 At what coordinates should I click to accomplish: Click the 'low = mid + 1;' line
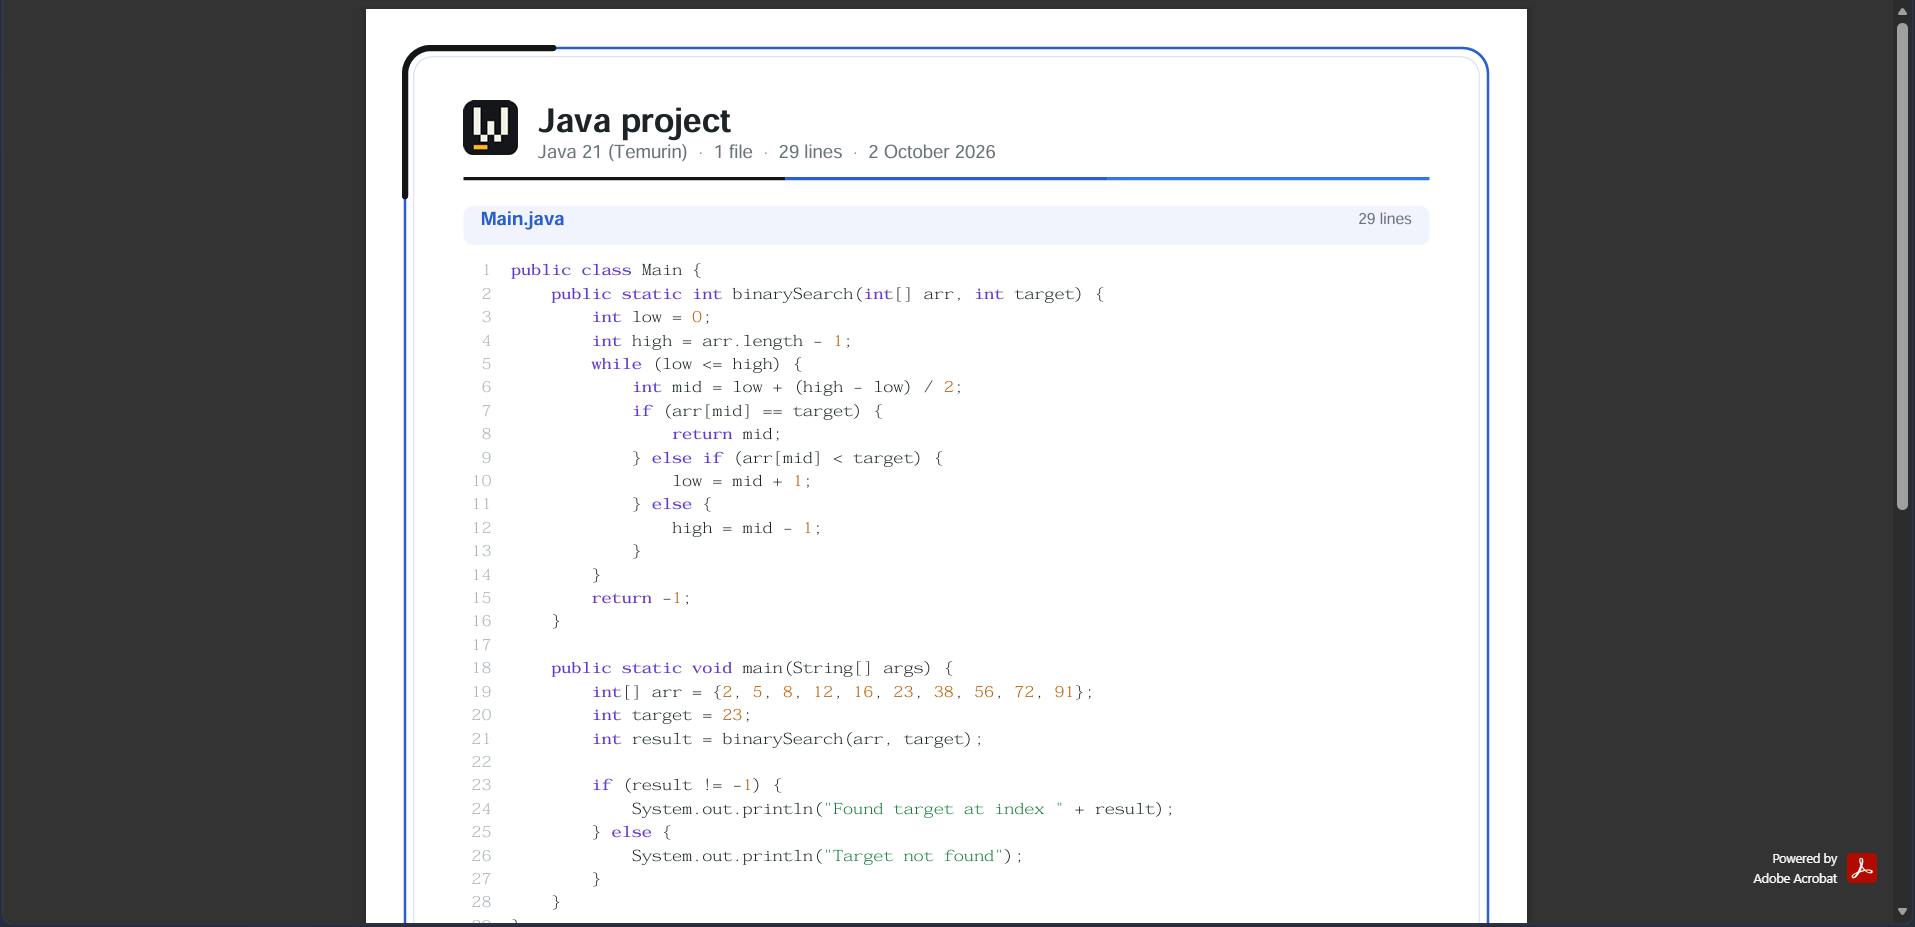741,481
